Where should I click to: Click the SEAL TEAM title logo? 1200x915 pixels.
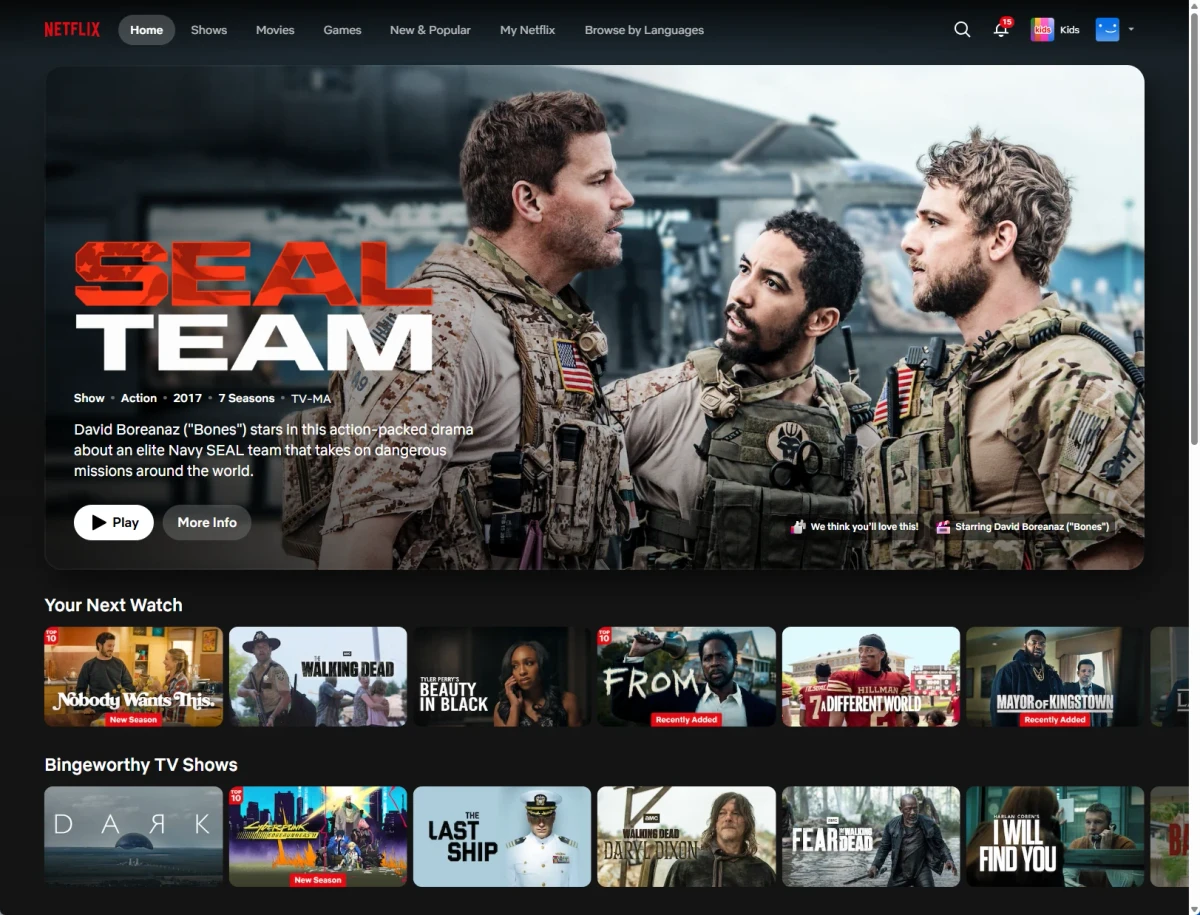[254, 307]
